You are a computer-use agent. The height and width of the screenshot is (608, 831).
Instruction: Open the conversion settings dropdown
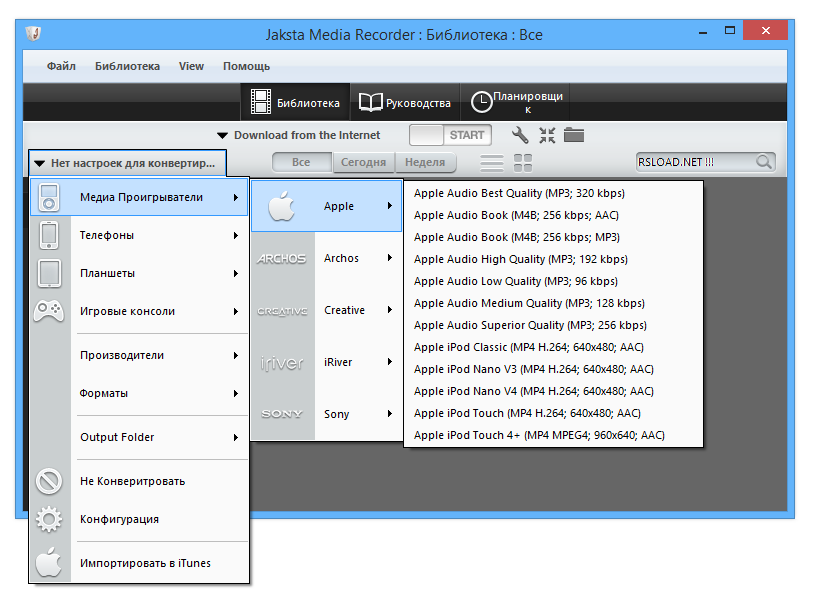[125, 163]
